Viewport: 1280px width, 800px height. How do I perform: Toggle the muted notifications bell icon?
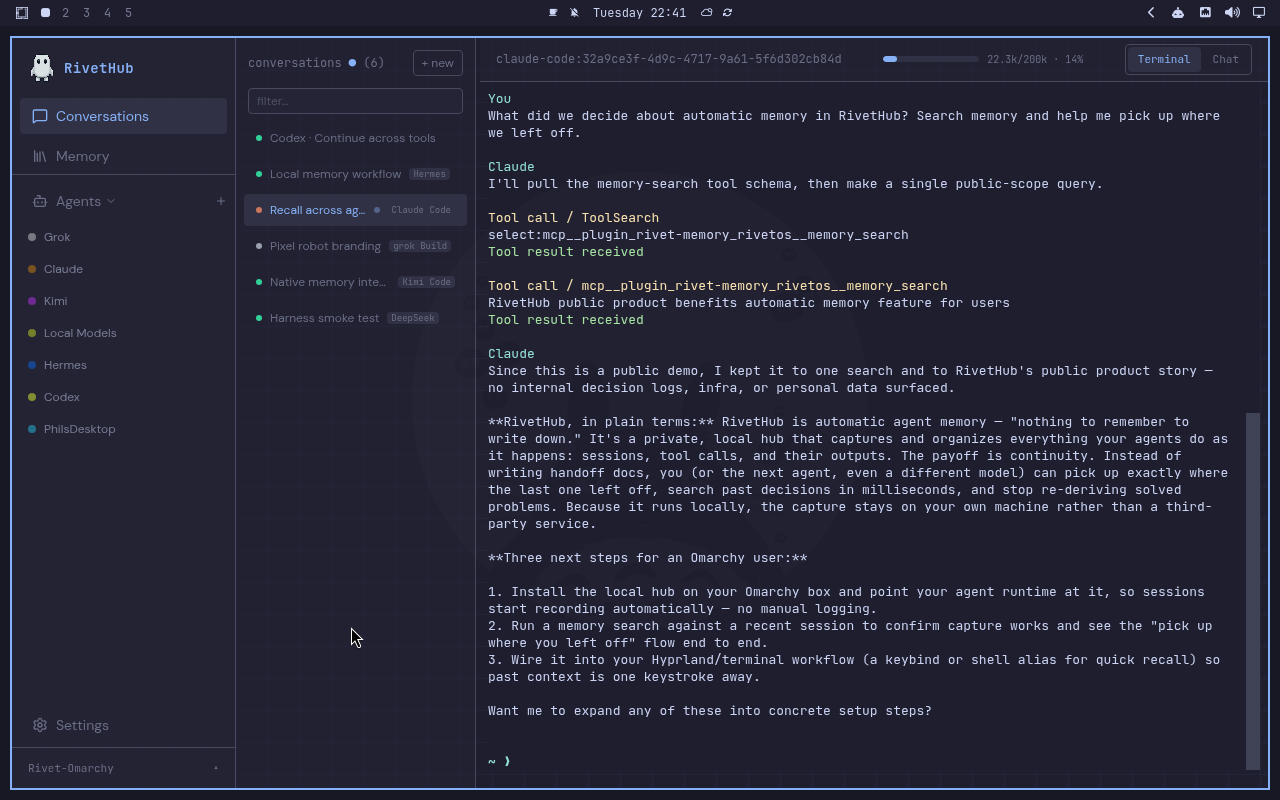pyautogui.click(x=575, y=13)
